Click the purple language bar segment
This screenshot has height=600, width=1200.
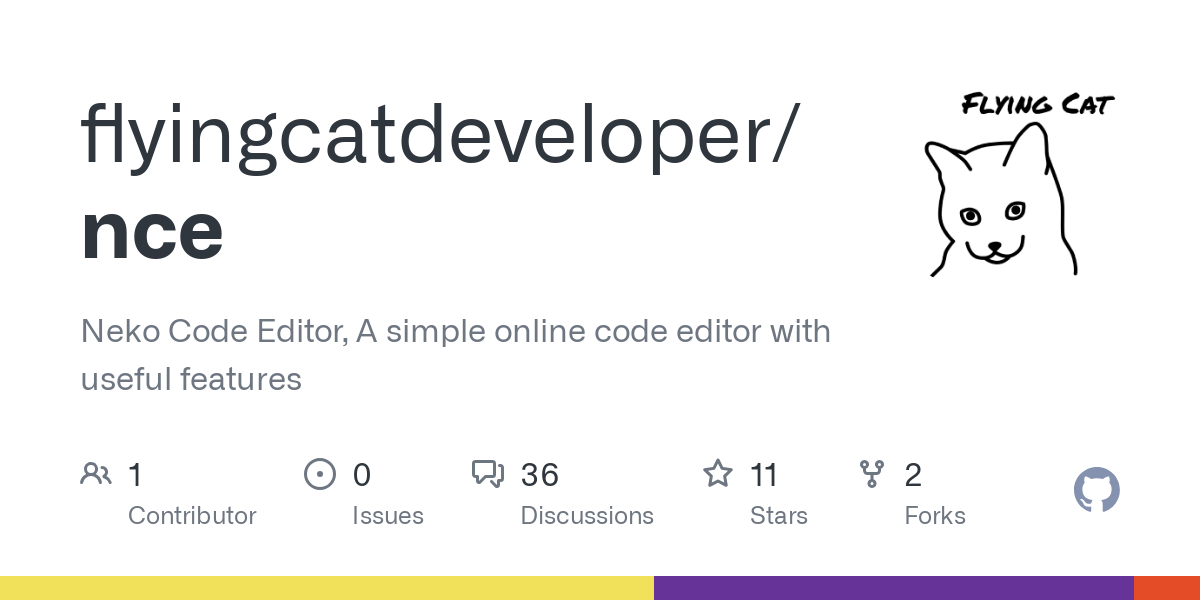tap(893, 588)
